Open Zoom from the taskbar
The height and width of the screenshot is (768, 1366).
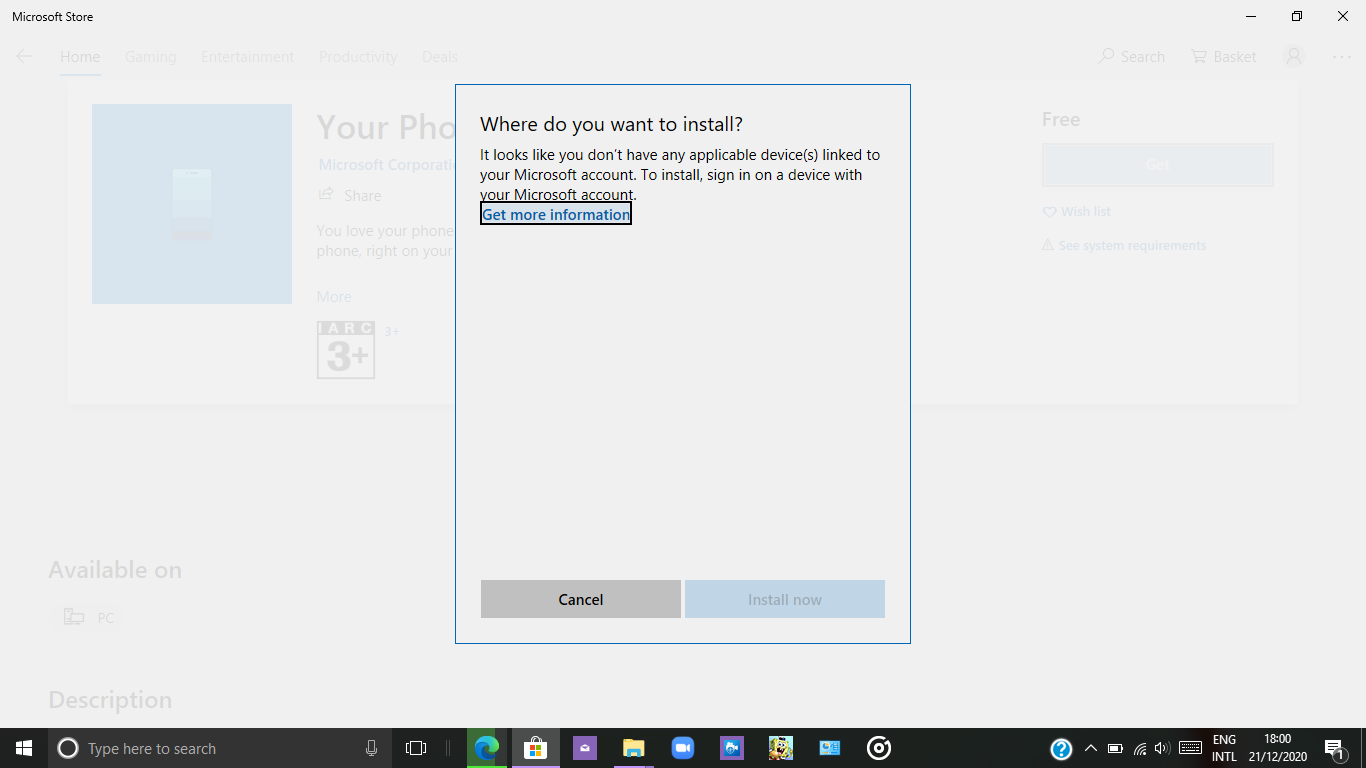point(683,748)
